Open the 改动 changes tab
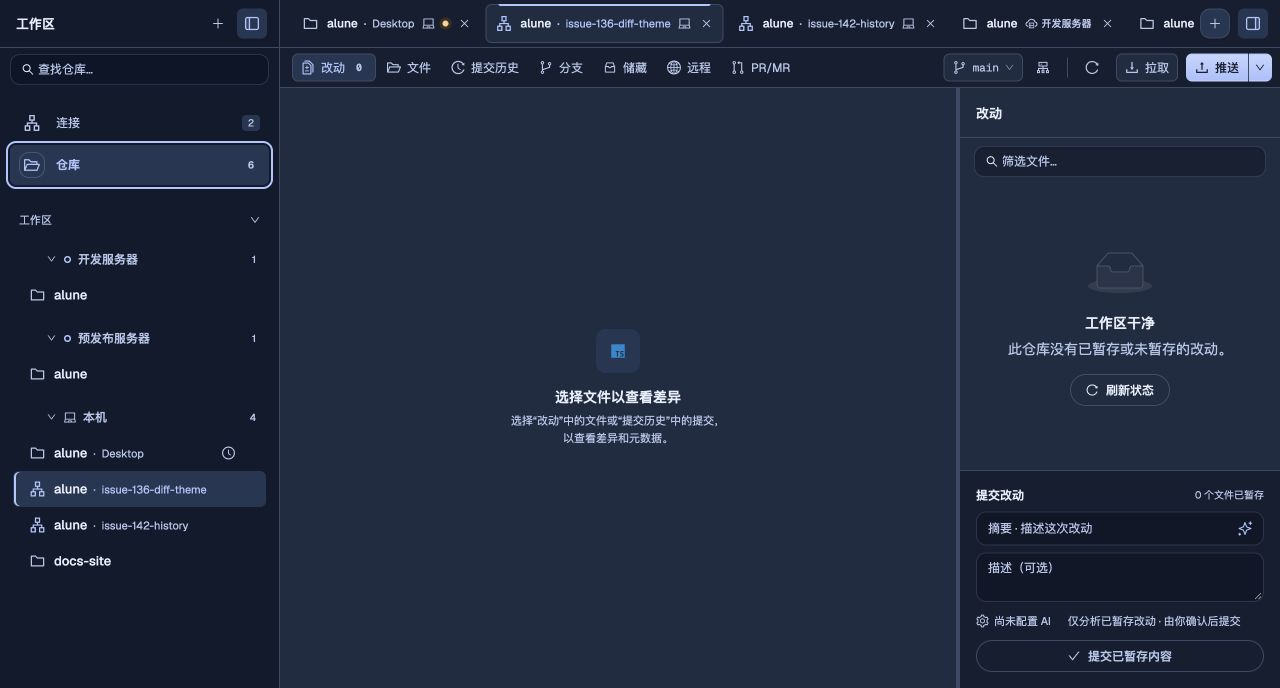This screenshot has width=1280, height=688. (x=334, y=68)
